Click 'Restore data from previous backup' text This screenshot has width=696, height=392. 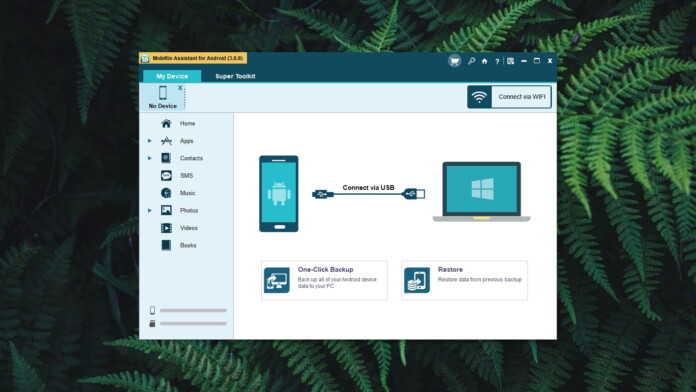[x=480, y=280]
